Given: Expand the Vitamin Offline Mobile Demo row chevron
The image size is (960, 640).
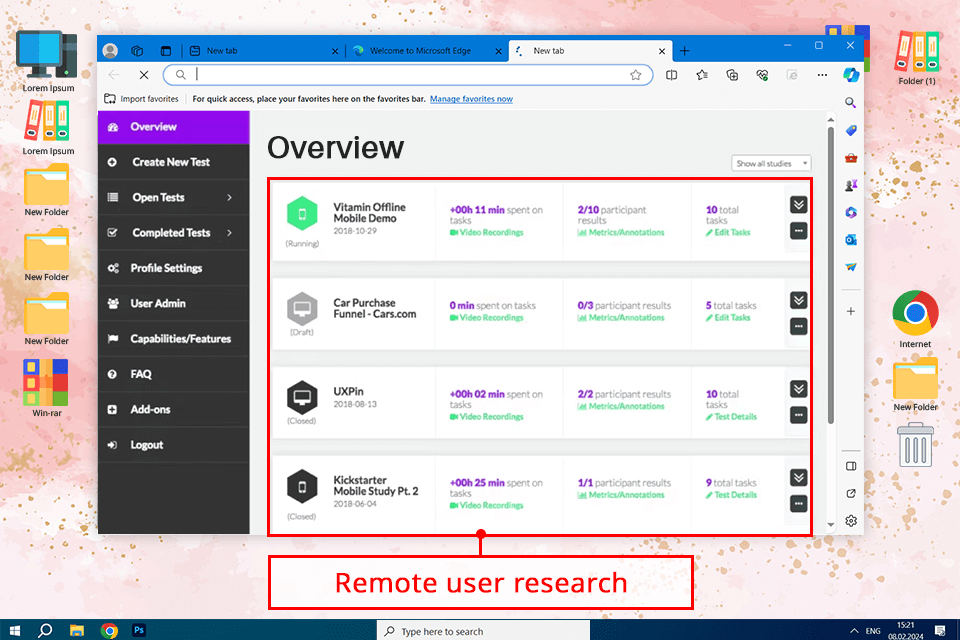Looking at the screenshot, I should pos(798,205).
